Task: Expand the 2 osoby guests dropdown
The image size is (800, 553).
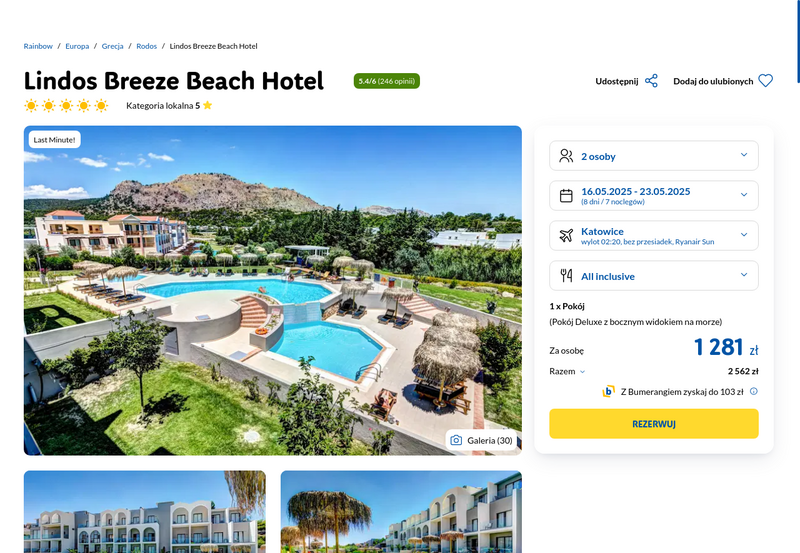Action: click(654, 156)
